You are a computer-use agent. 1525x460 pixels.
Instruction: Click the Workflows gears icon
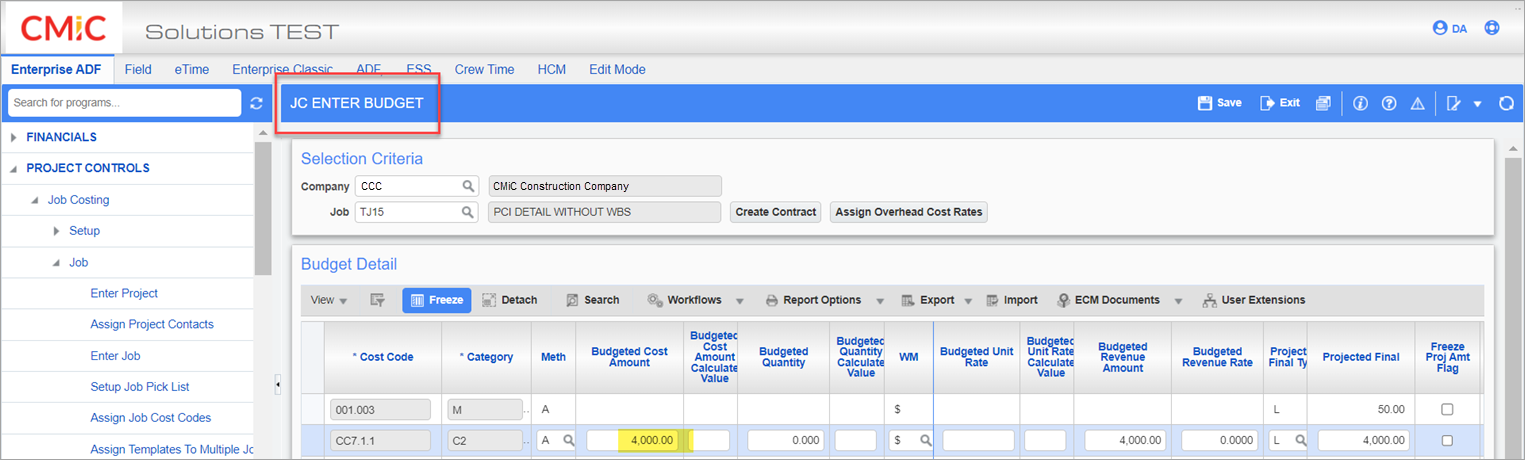(x=655, y=300)
